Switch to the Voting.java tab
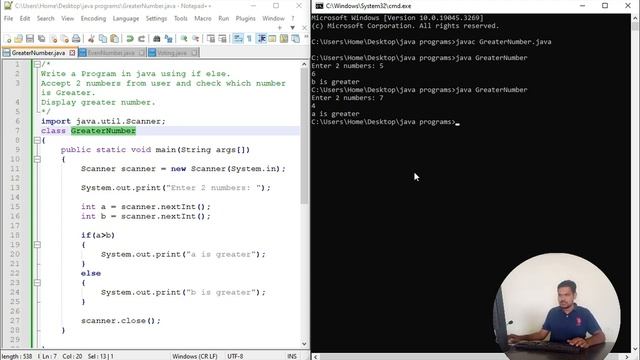The height and width of the screenshot is (360, 640). [x=173, y=53]
